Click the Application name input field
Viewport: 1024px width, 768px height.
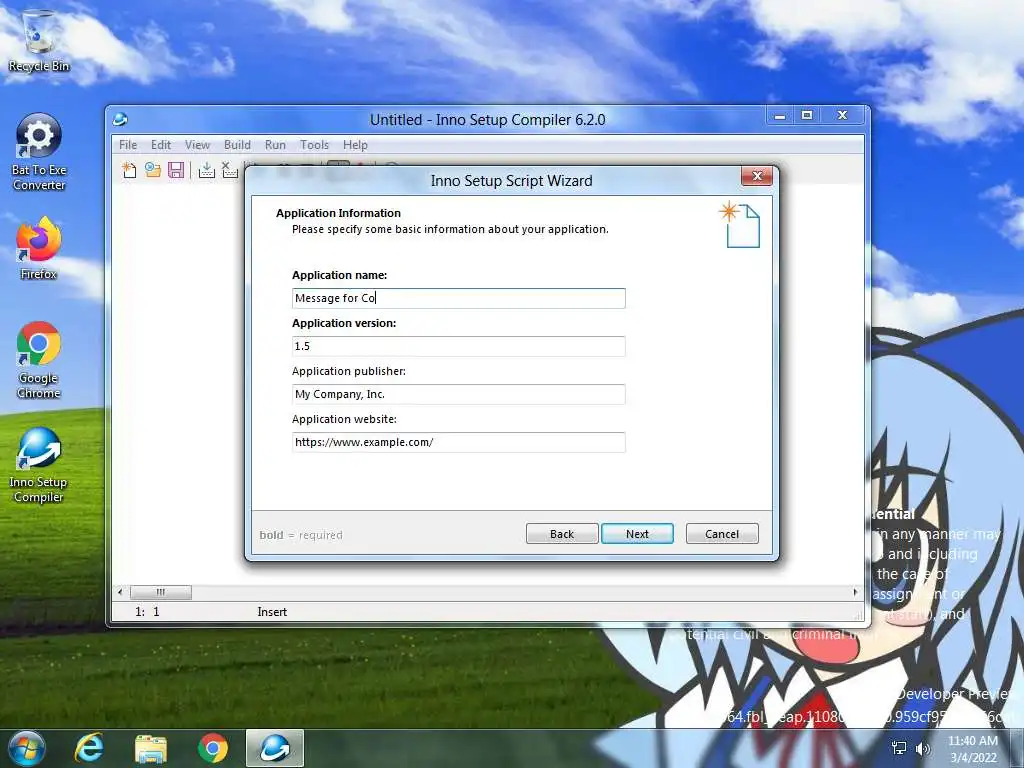pyautogui.click(x=458, y=298)
